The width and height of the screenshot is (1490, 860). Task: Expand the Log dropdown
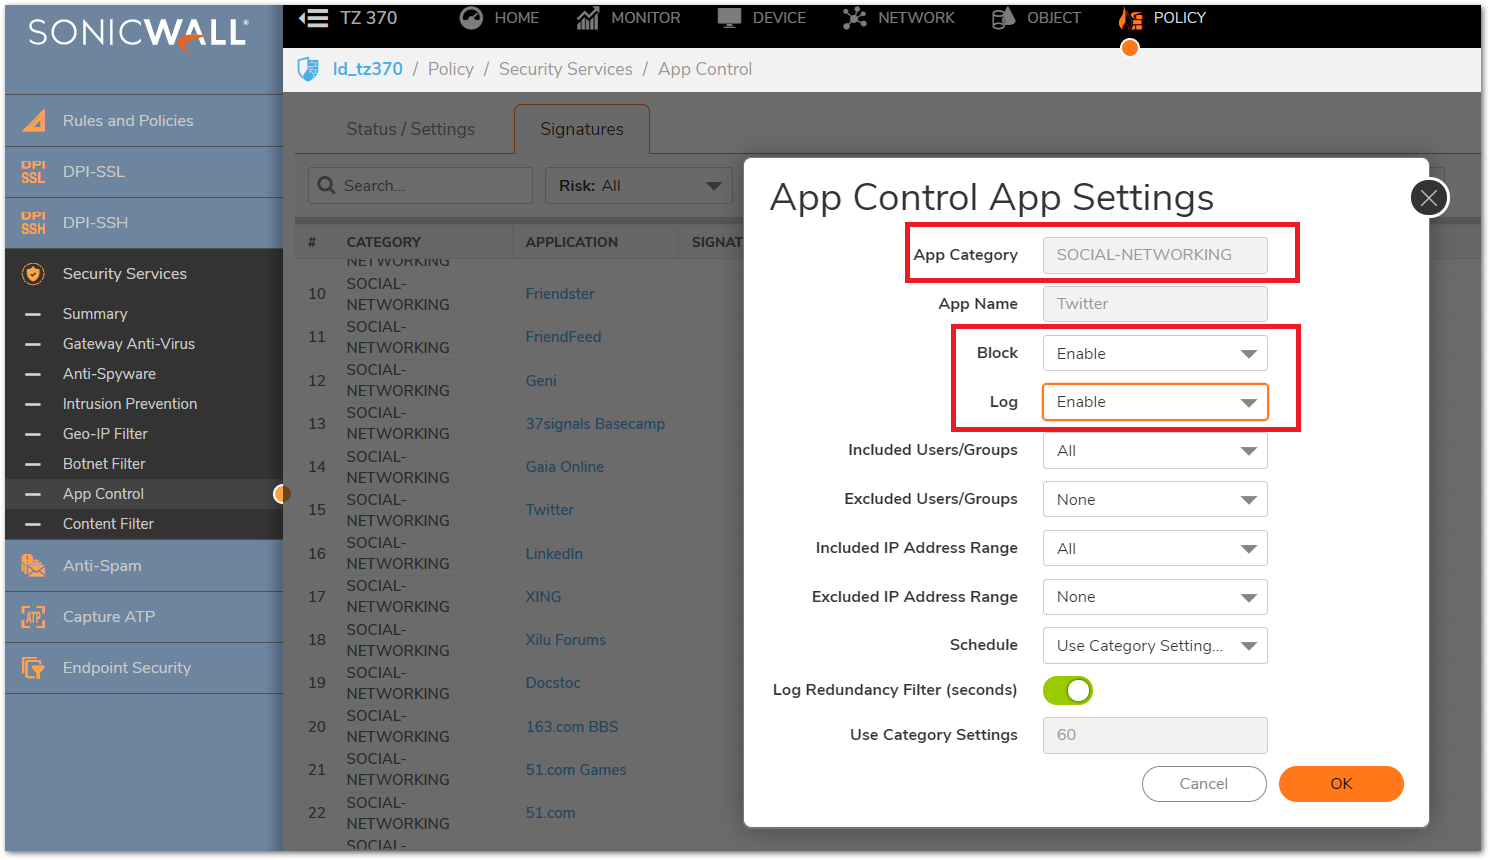click(x=1154, y=402)
